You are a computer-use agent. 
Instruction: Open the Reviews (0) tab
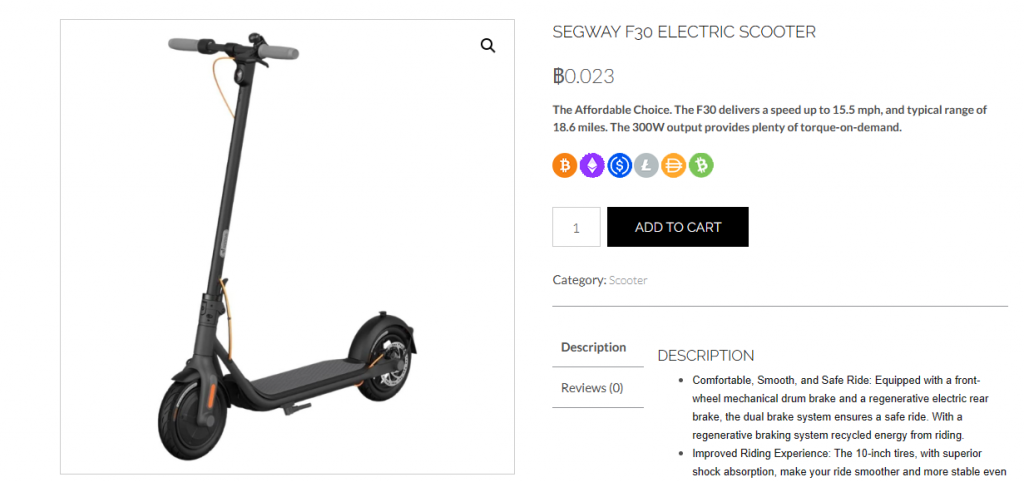592,388
